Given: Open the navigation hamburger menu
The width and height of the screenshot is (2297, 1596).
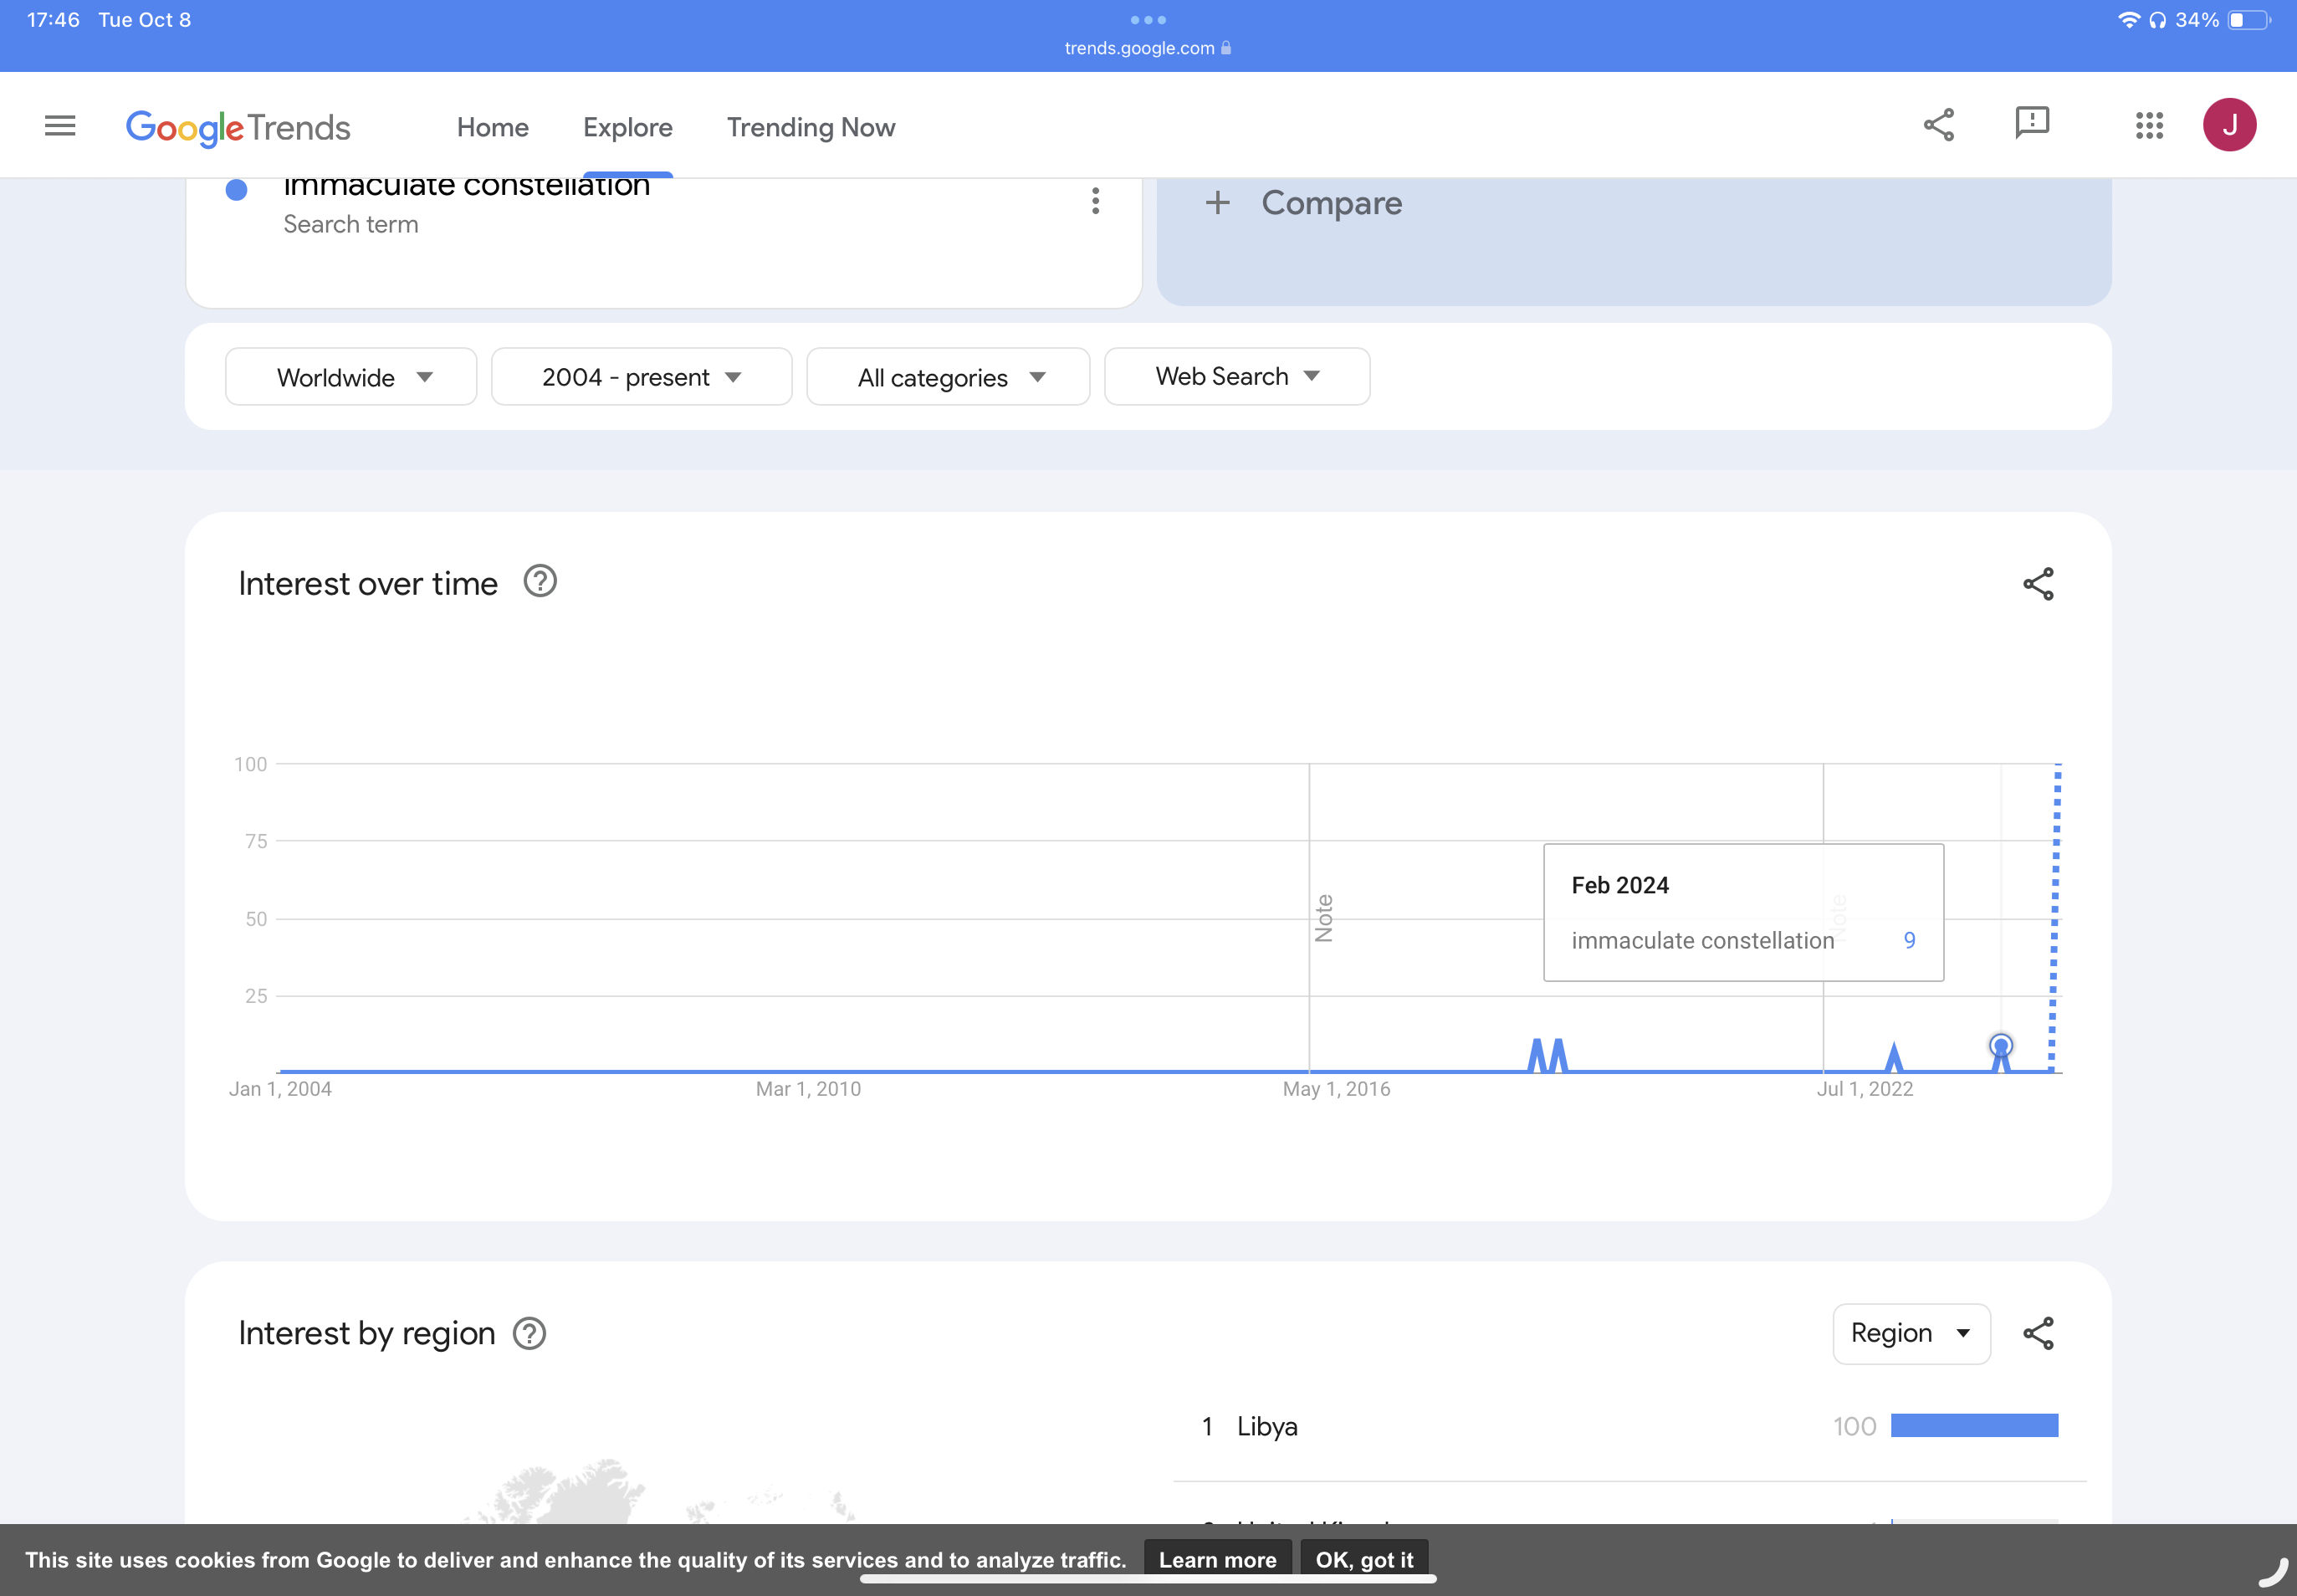Looking at the screenshot, I should (x=59, y=124).
